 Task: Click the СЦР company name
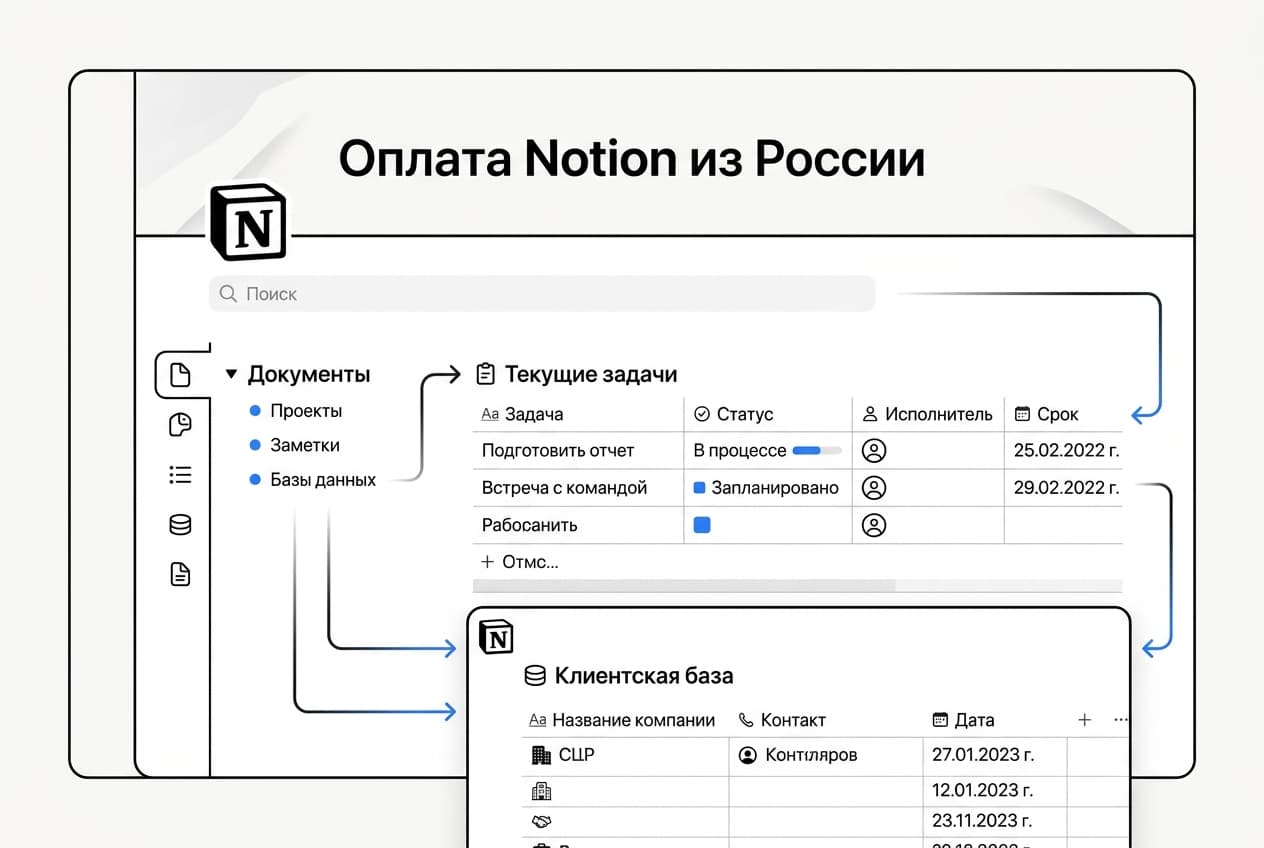[x=577, y=755]
